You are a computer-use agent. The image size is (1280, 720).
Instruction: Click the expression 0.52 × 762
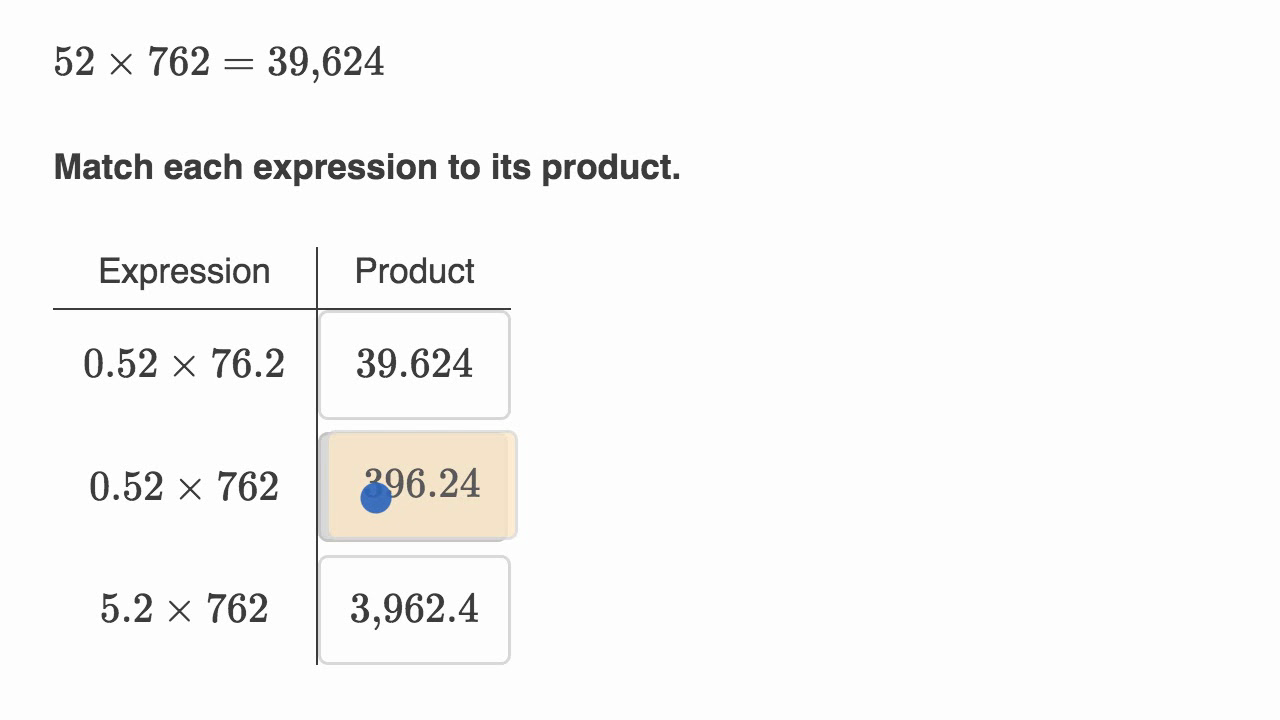pos(184,488)
